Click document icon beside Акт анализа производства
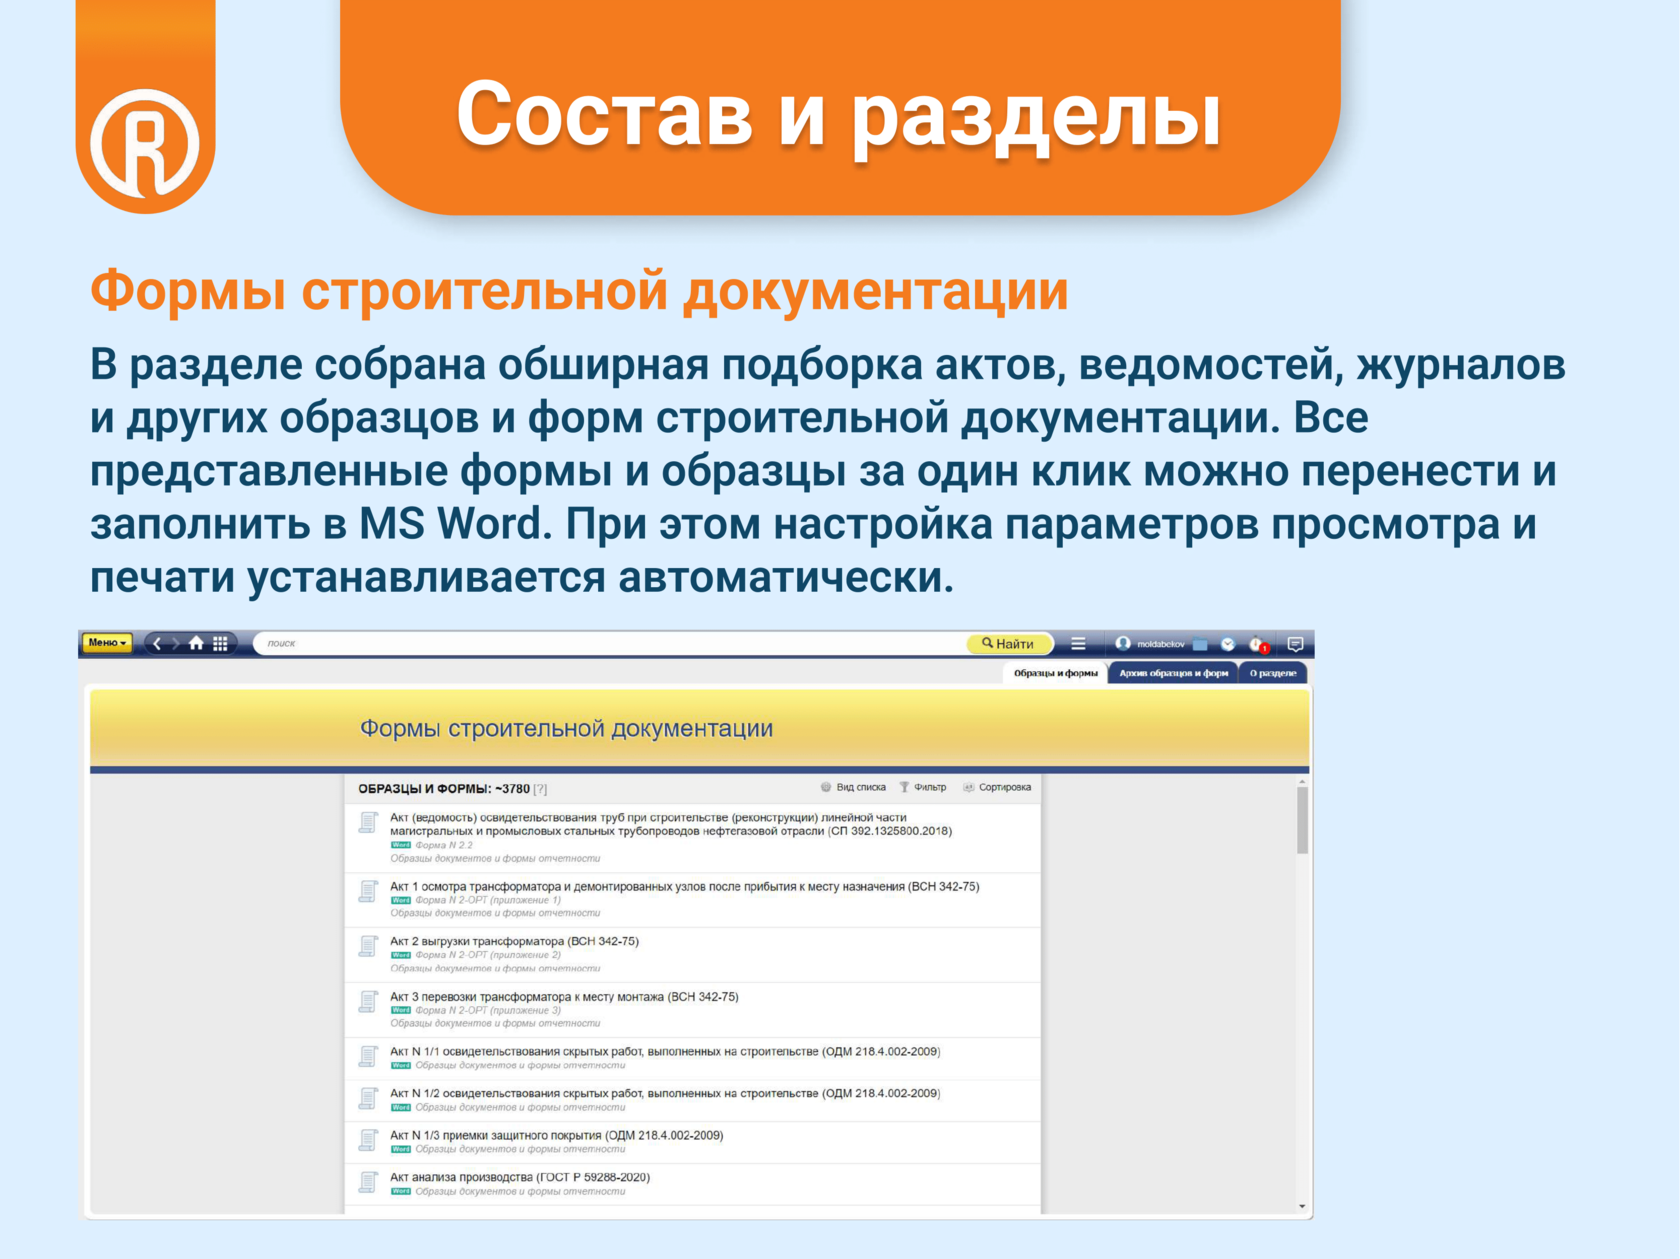The image size is (1680, 1259). (369, 1182)
